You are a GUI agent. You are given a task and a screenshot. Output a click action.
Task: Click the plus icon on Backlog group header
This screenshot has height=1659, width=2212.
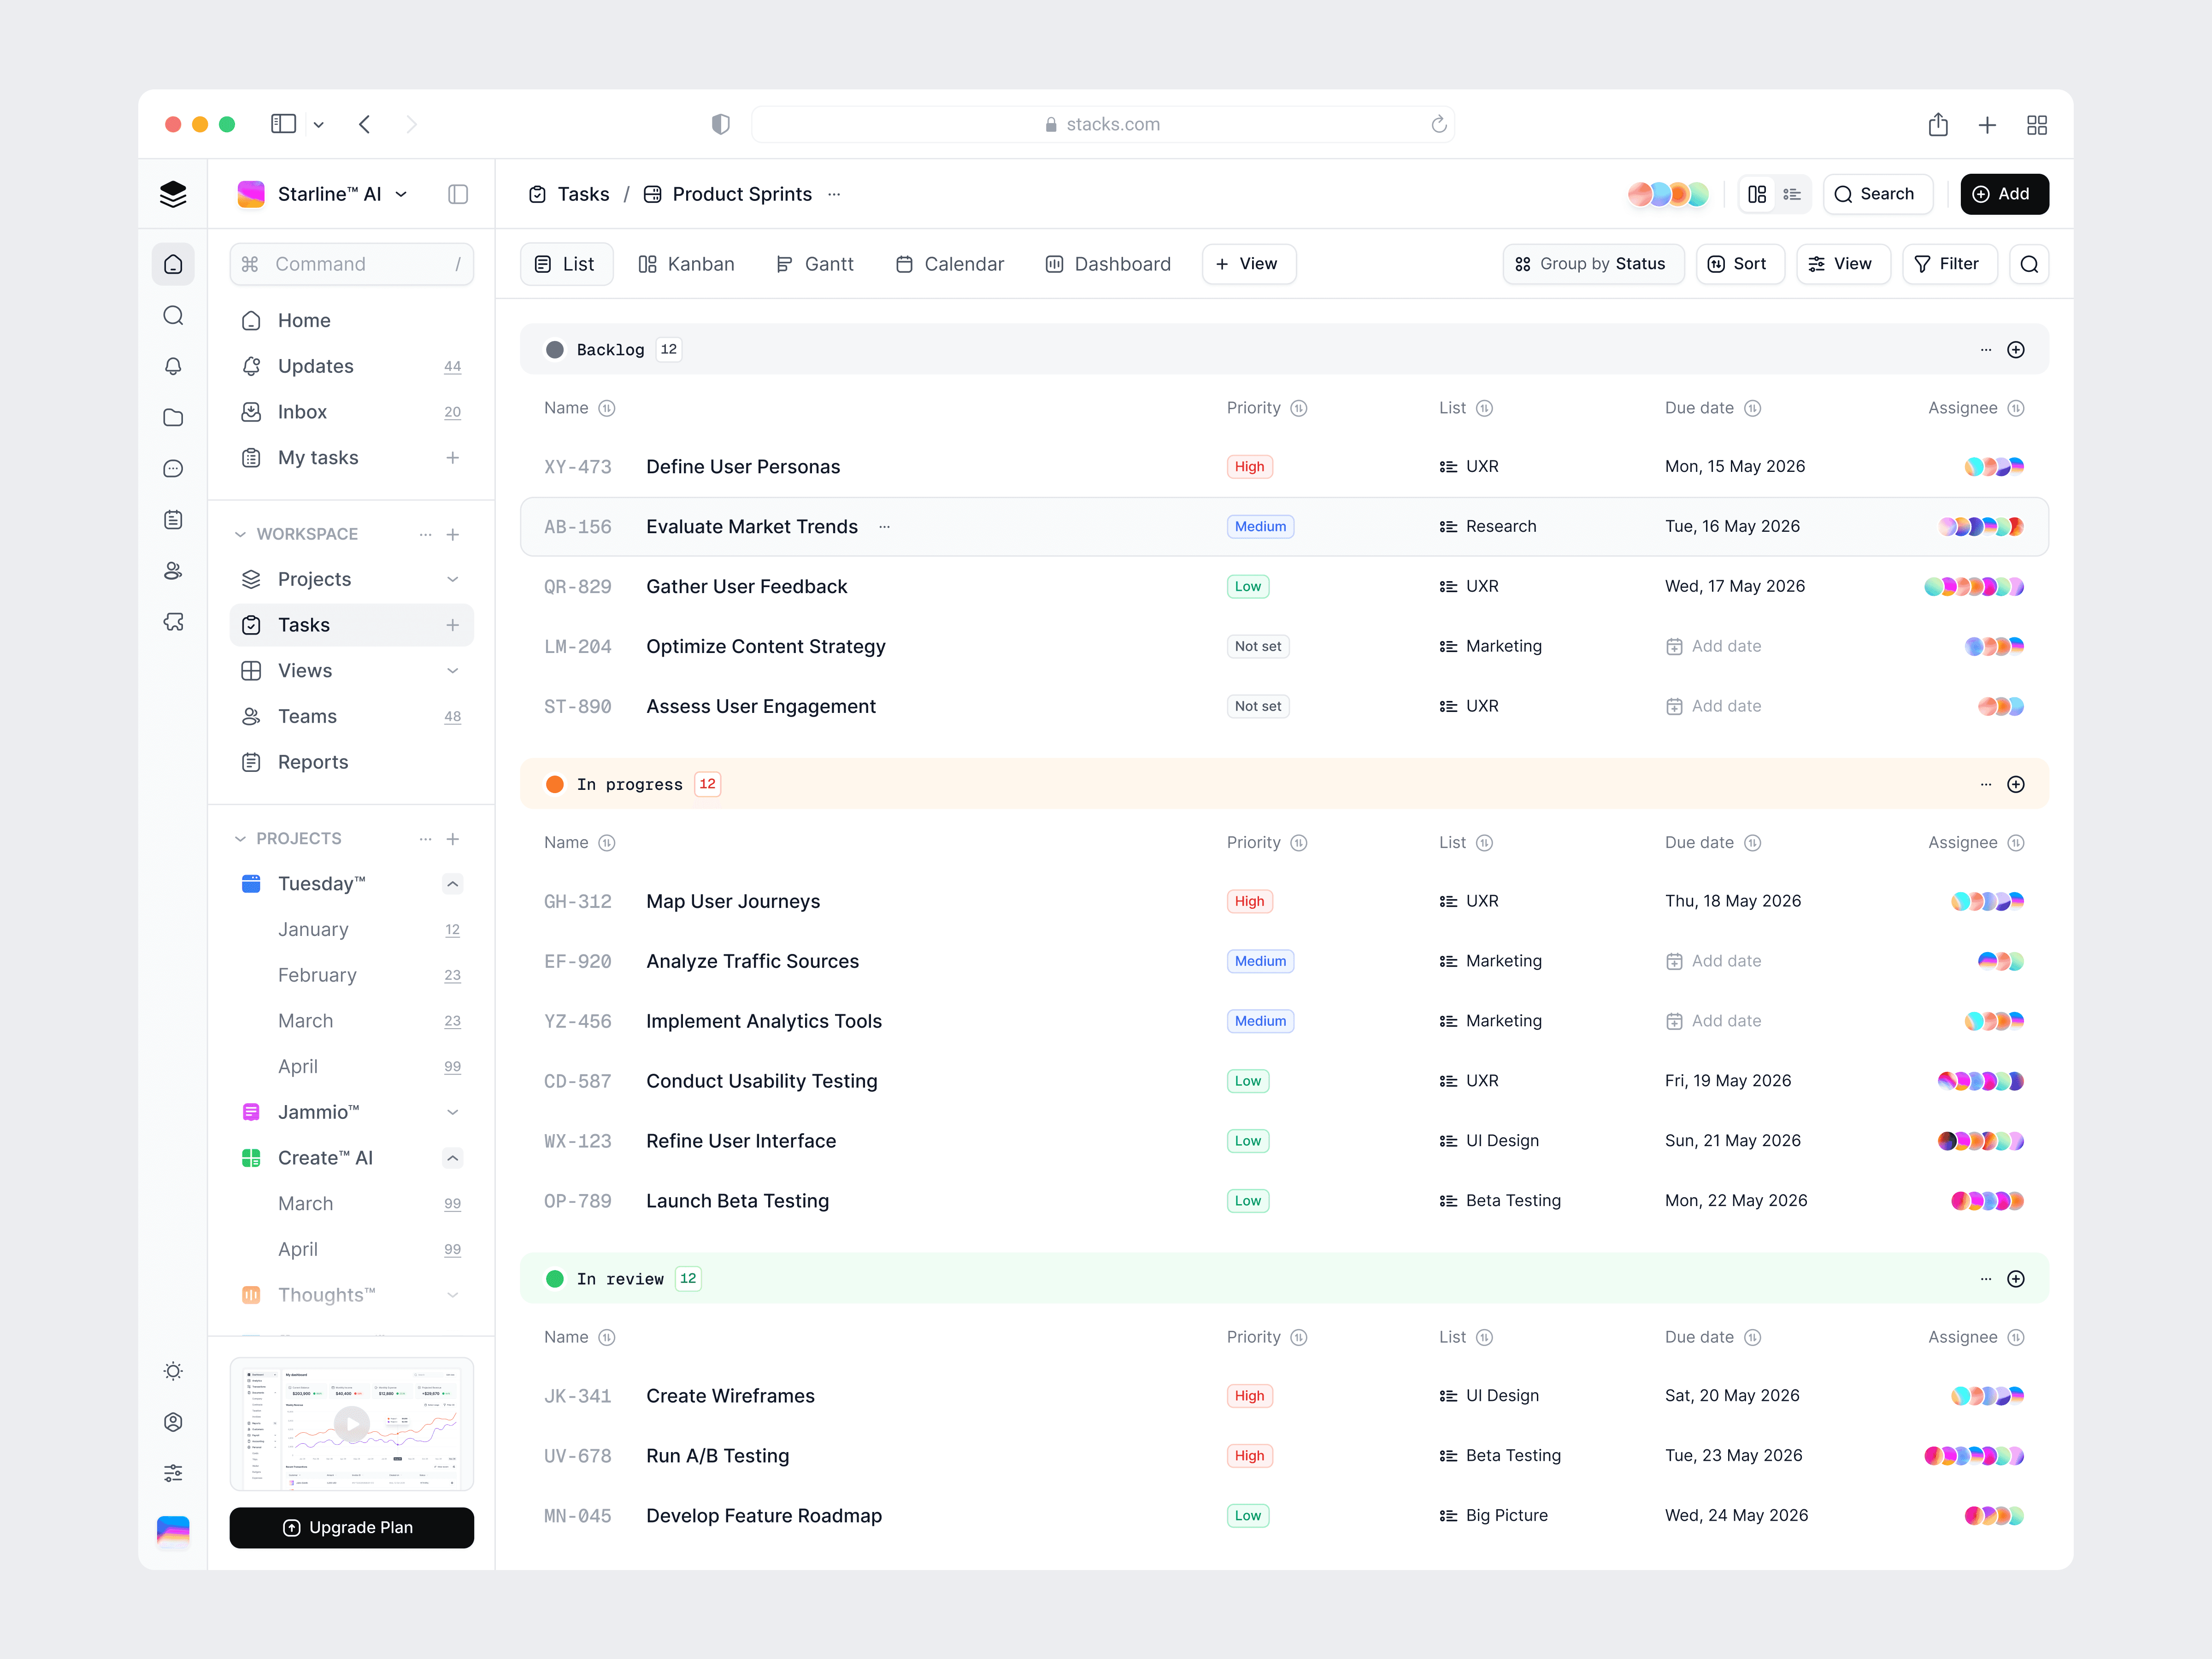pos(2016,349)
